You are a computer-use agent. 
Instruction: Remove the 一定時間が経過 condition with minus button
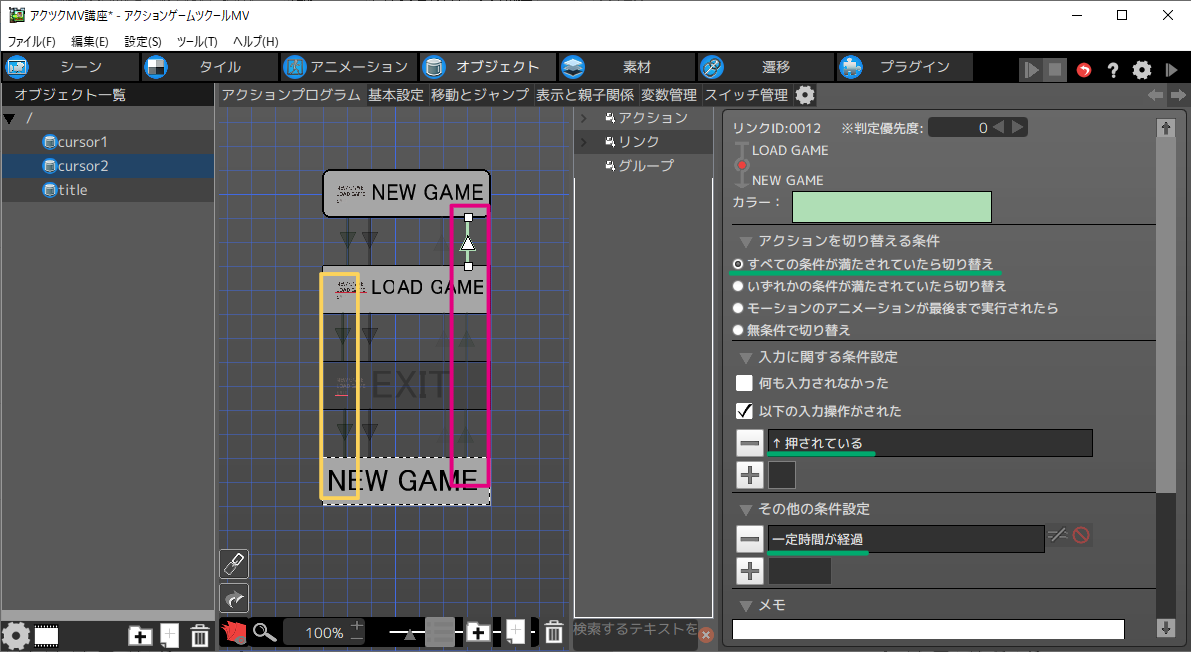tap(749, 540)
